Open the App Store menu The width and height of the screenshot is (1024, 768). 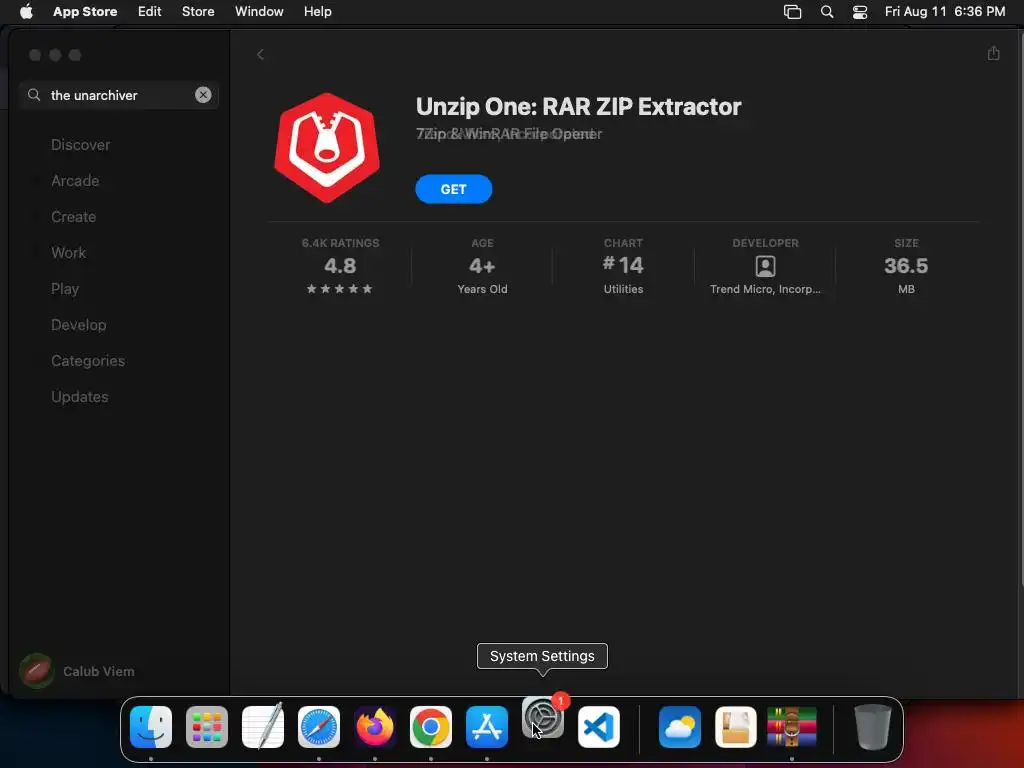(85, 11)
